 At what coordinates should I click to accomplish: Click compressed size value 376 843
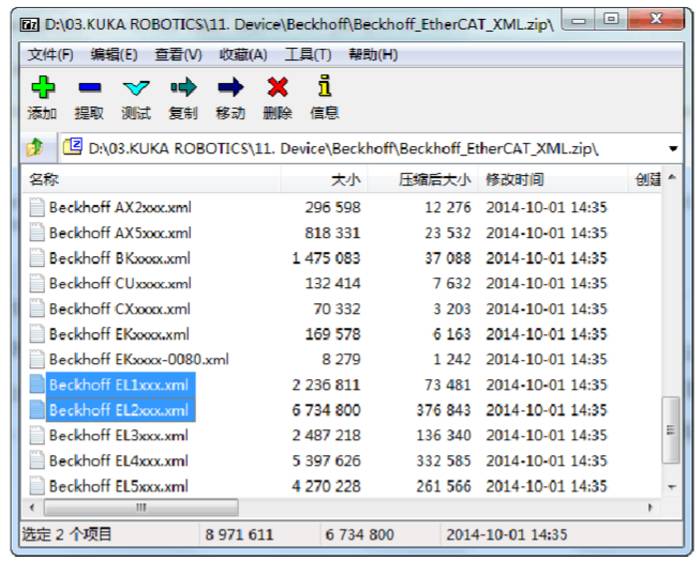(x=443, y=410)
